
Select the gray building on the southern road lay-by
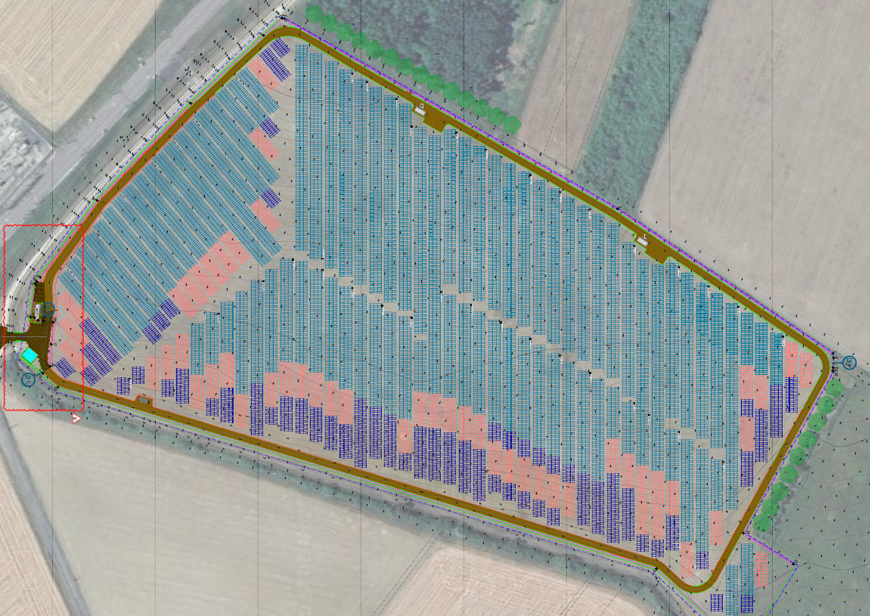[x=143, y=400]
